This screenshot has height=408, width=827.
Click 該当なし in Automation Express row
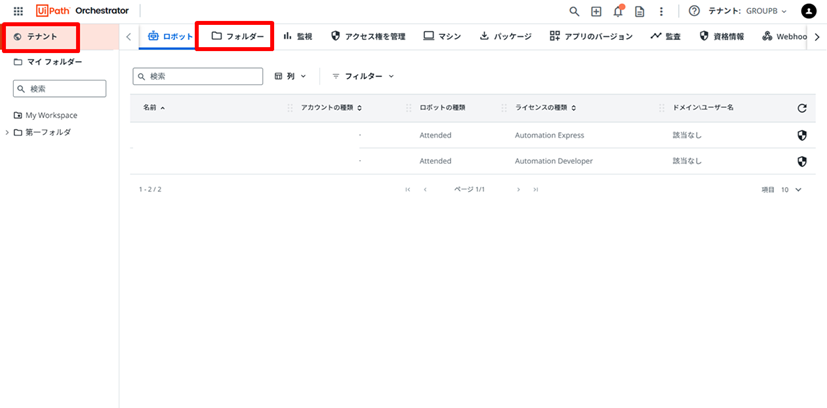pos(687,135)
